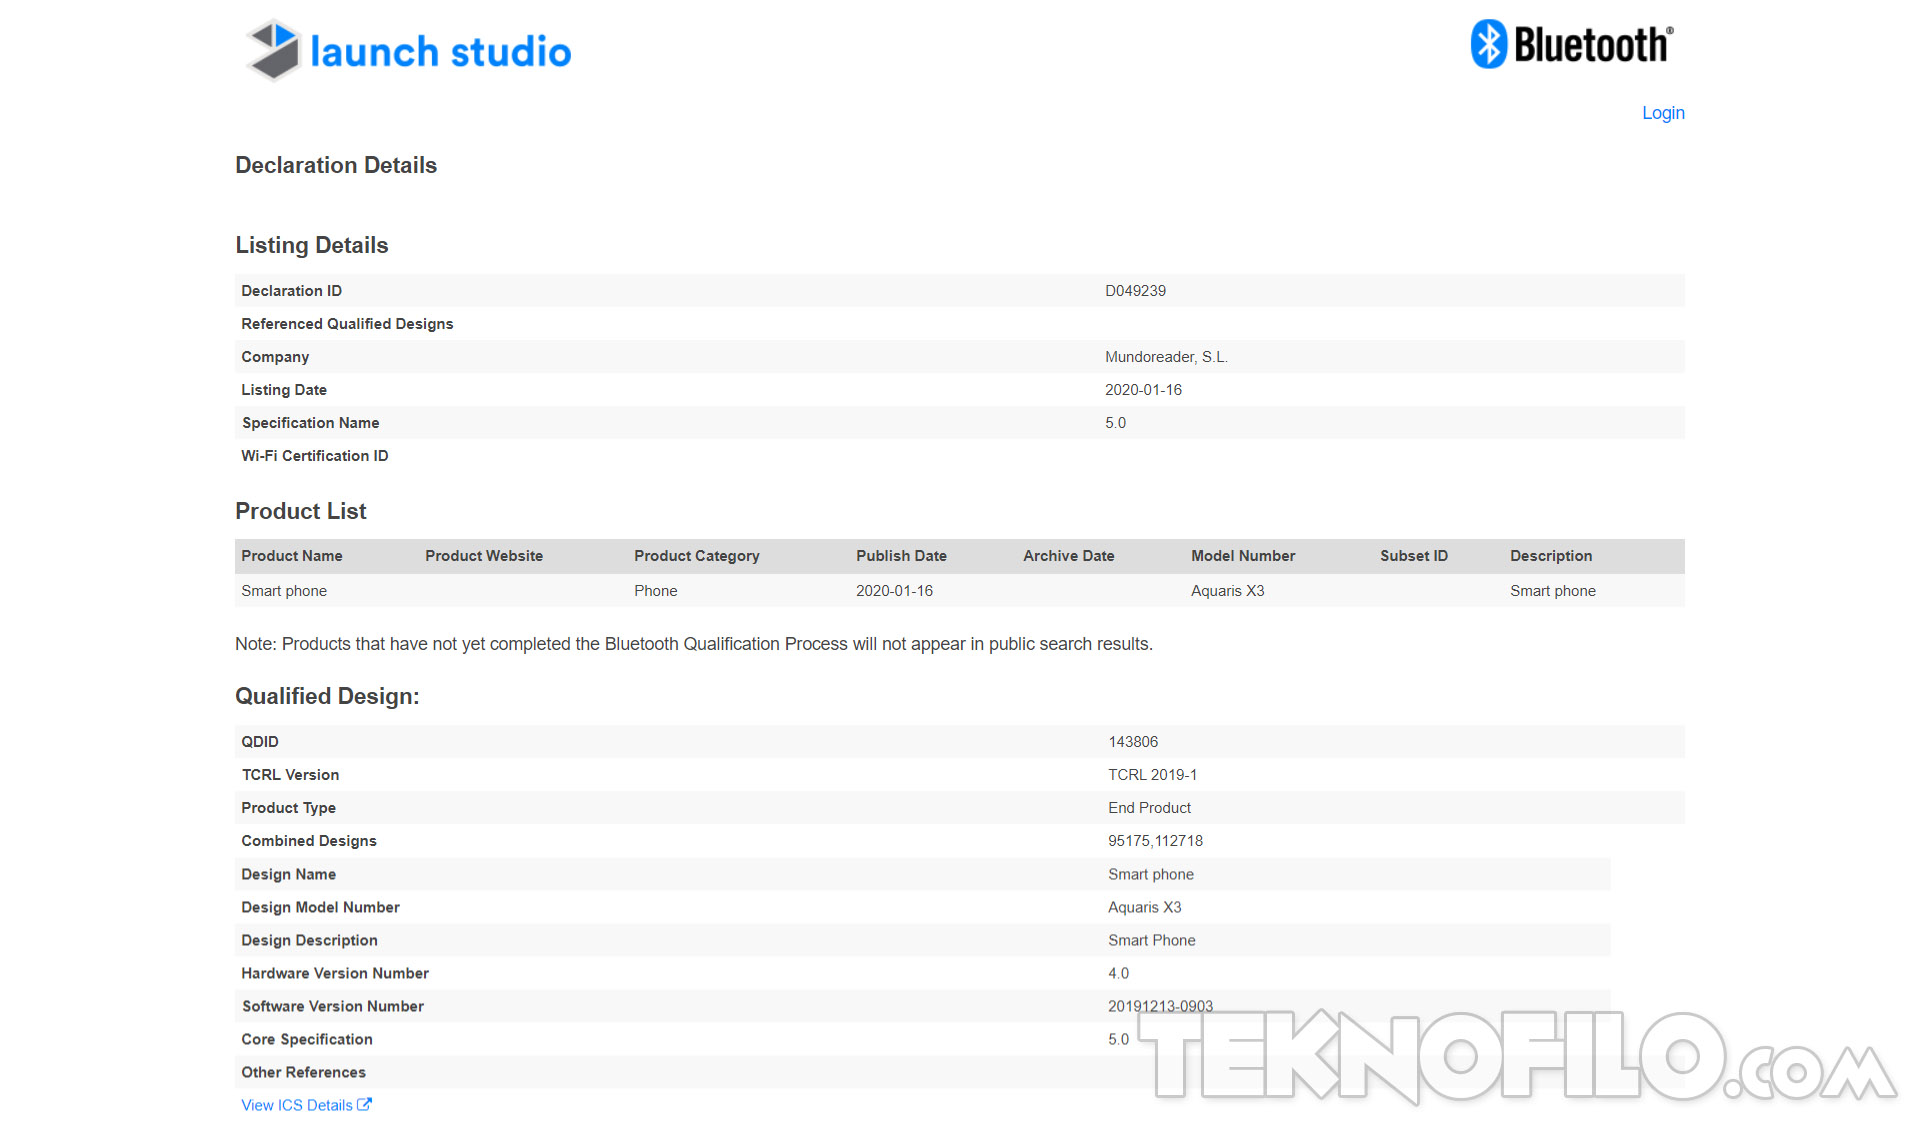This screenshot has width=1920, height=1137.
Task: Click Combined Designs value 95175,112718
Action: (1155, 841)
